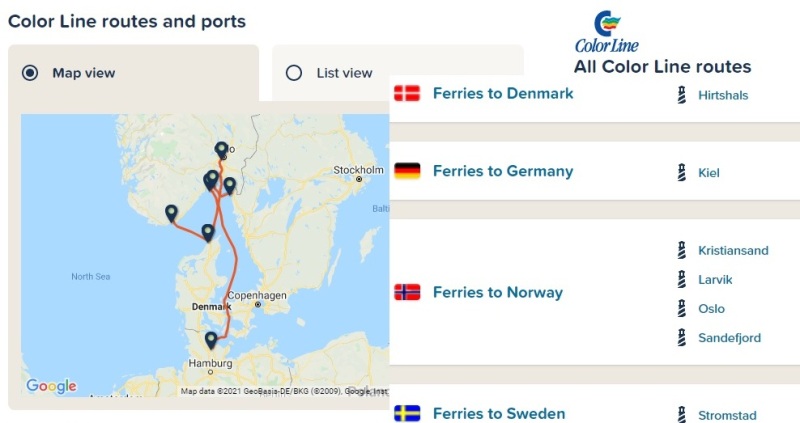Viewport: 800px width, 423px height.
Task: Open the Sandefjord port link
Action: coord(730,338)
